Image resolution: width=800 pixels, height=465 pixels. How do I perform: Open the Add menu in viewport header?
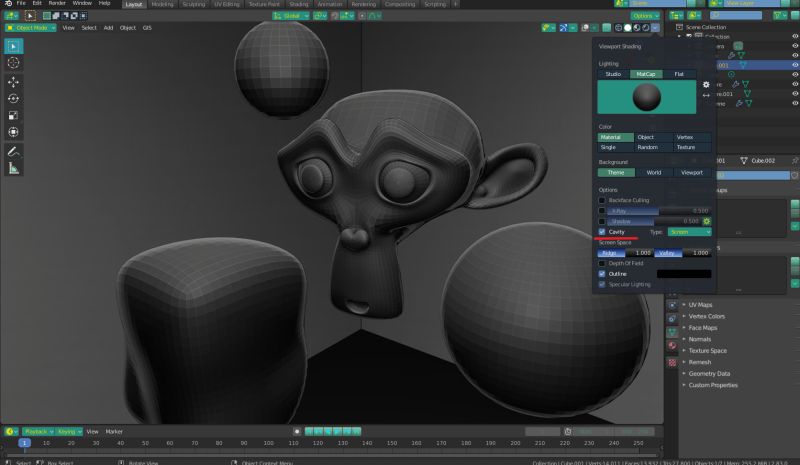108,28
